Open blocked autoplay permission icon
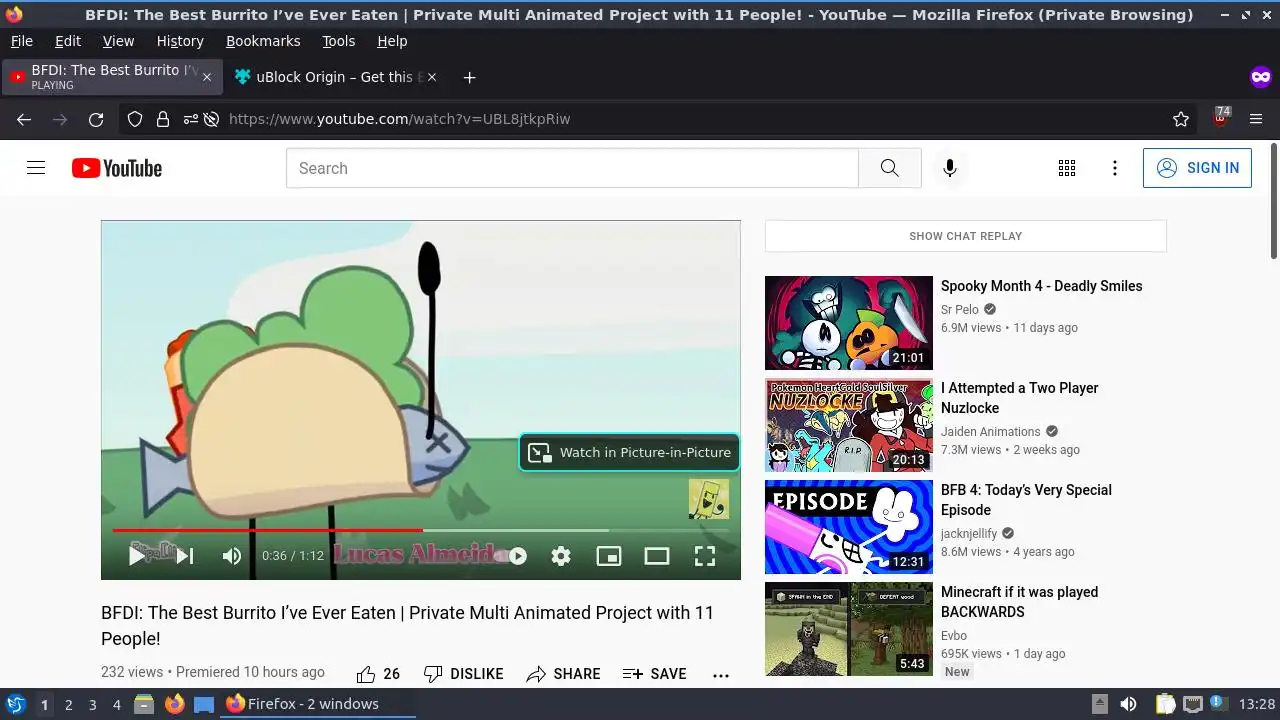The height and width of the screenshot is (720, 1280). 211,119
